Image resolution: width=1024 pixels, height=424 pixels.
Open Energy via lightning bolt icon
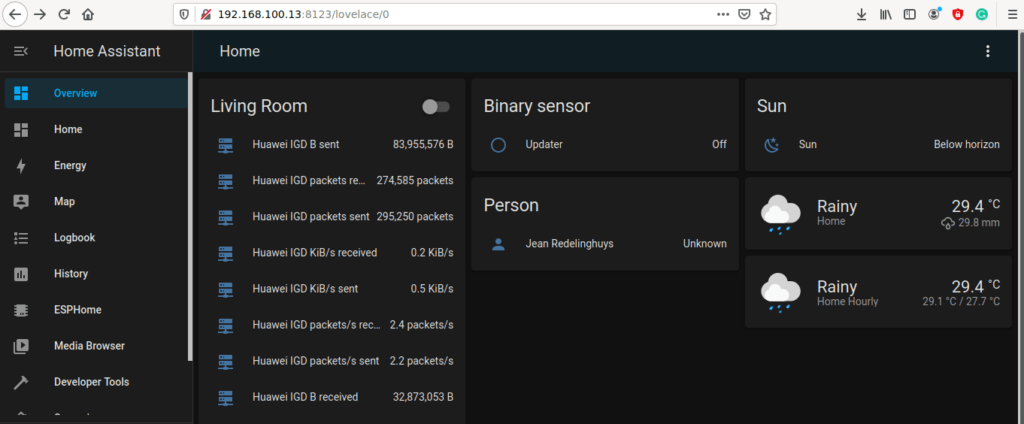tap(21, 166)
